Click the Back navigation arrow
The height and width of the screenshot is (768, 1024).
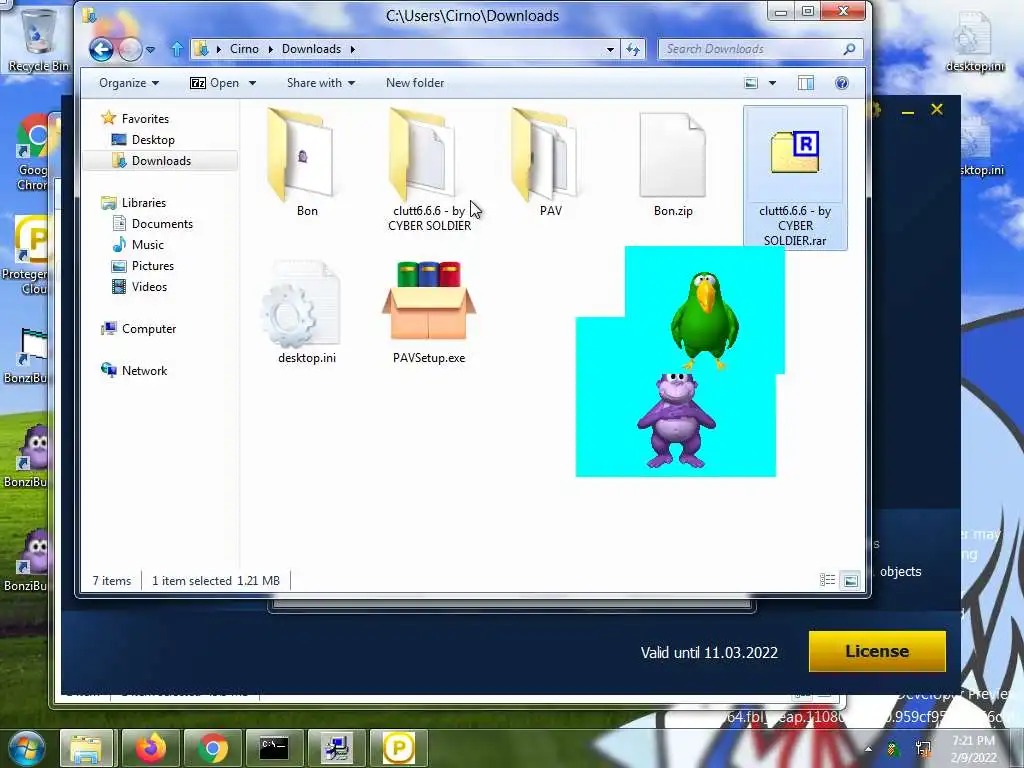tap(101, 49)
